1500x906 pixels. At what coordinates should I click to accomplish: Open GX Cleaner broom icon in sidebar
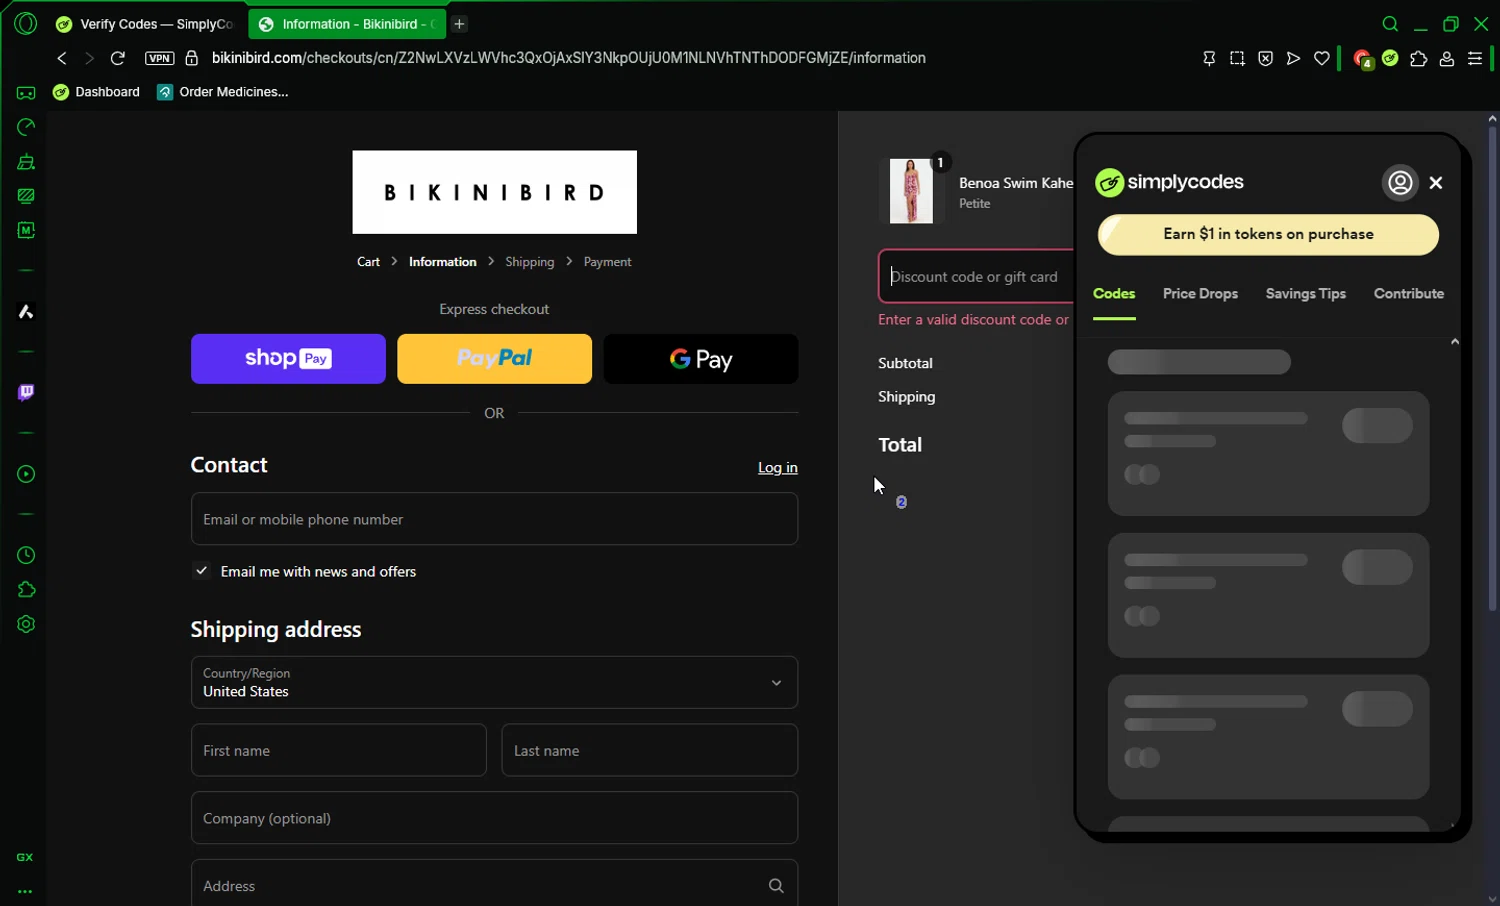(x=26, y=162)
